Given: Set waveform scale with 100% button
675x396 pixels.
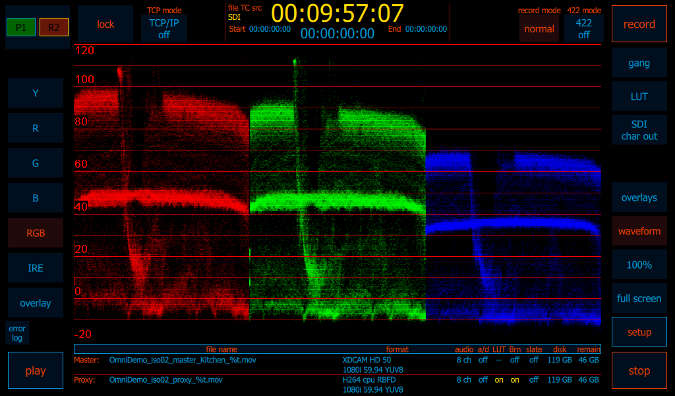Looking at the screenshot, I should pos(639,265).
